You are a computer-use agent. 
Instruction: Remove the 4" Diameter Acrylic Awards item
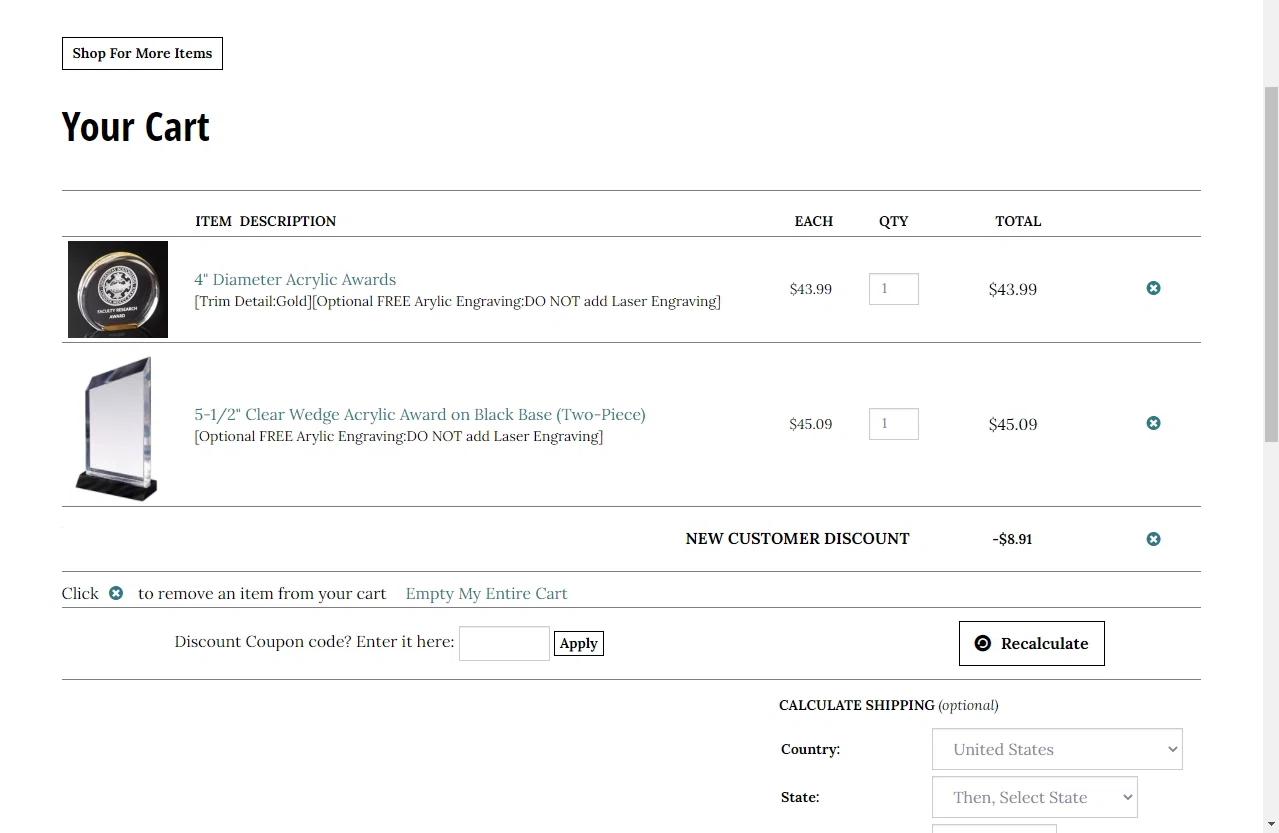[x=1153, y=288]
